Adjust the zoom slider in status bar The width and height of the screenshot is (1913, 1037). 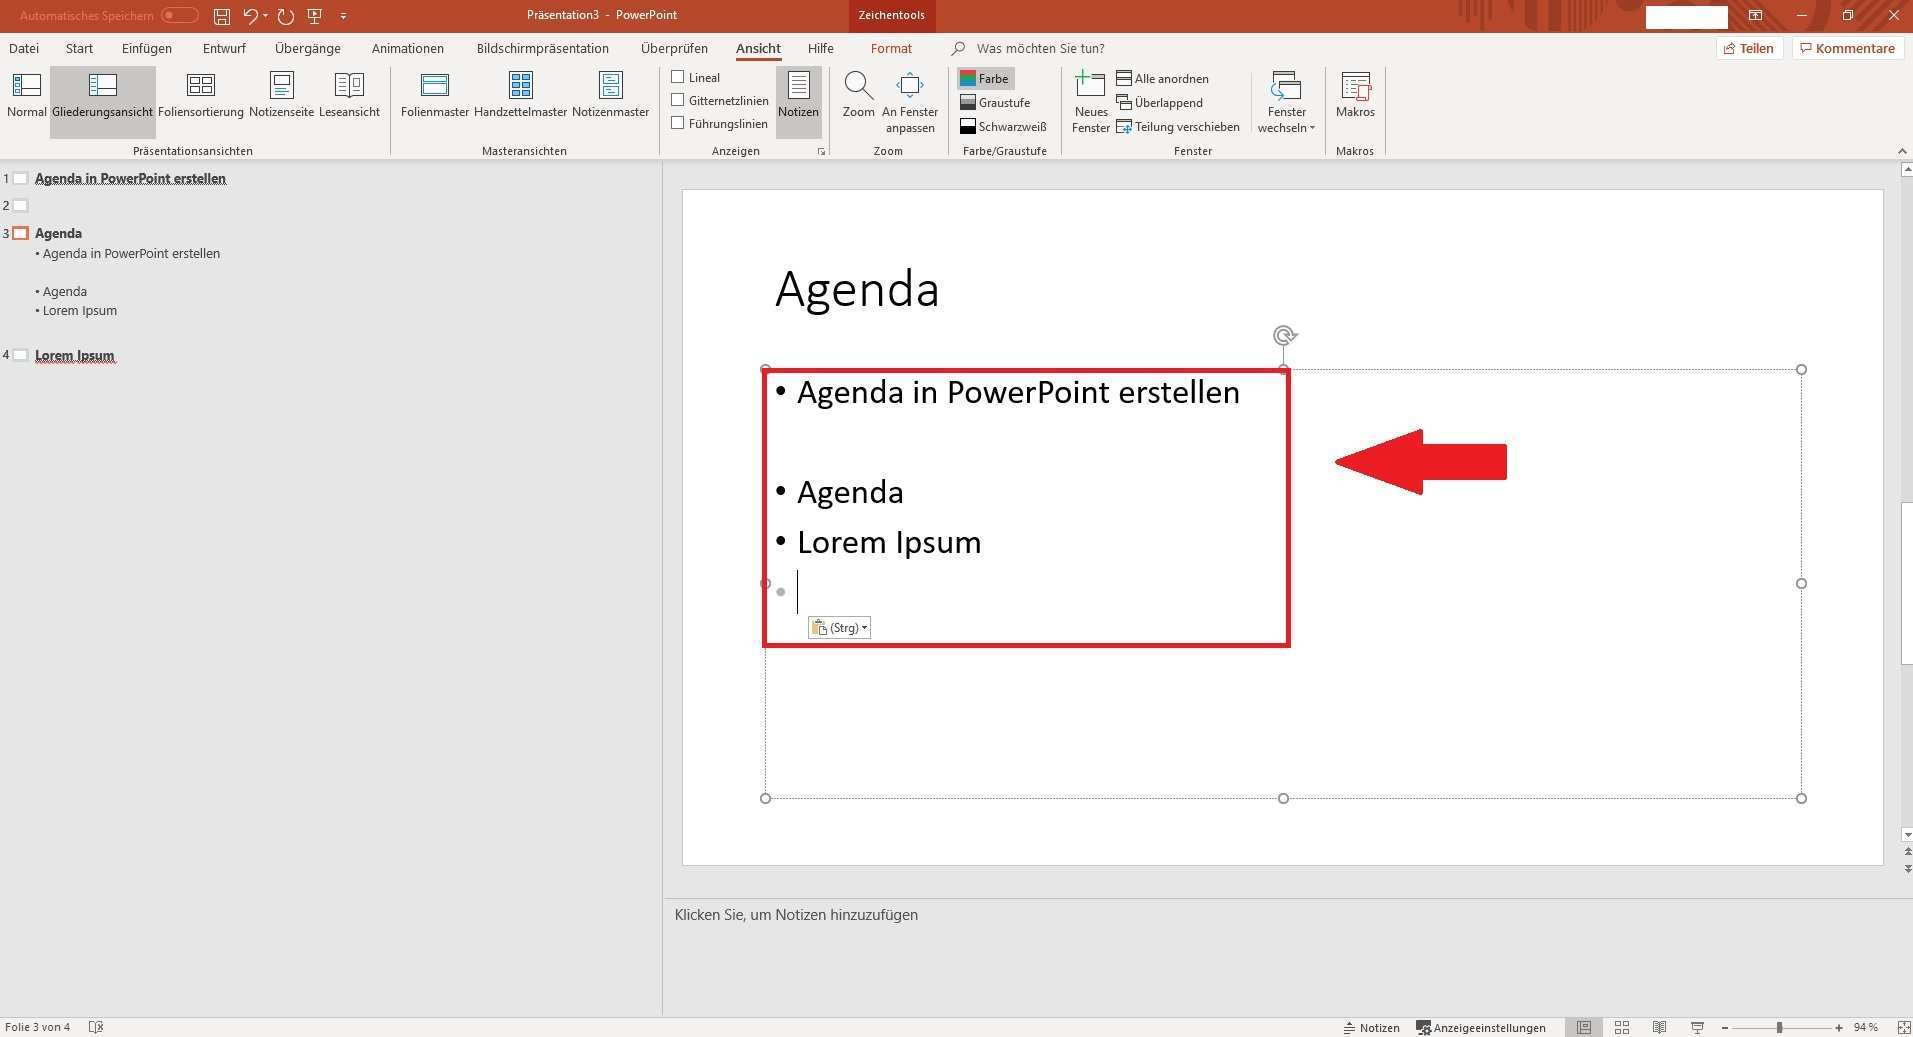[1779, 1028]
